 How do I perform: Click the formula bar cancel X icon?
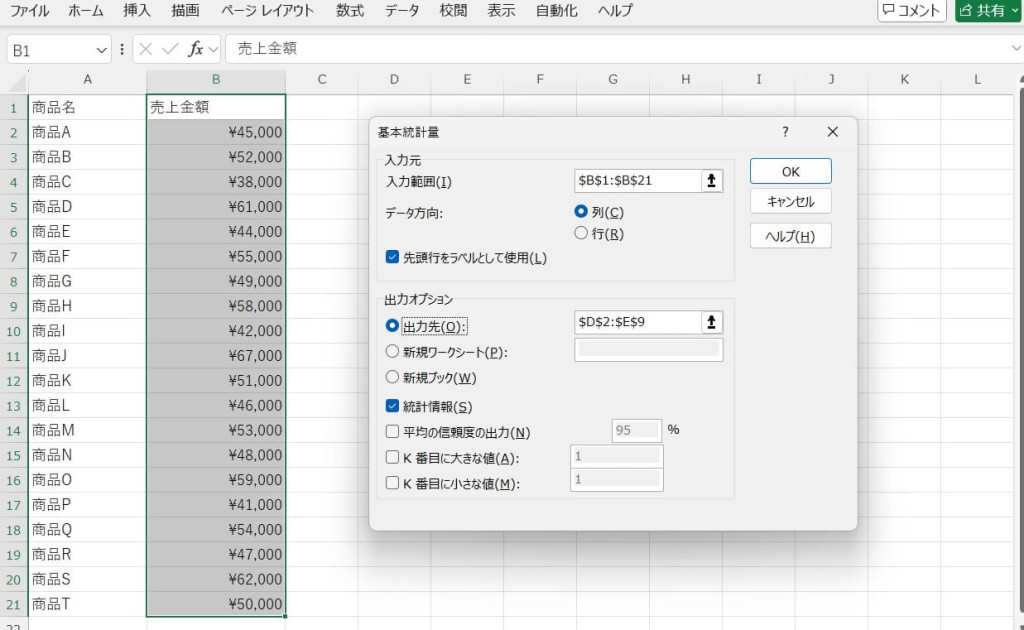[146, 49]
